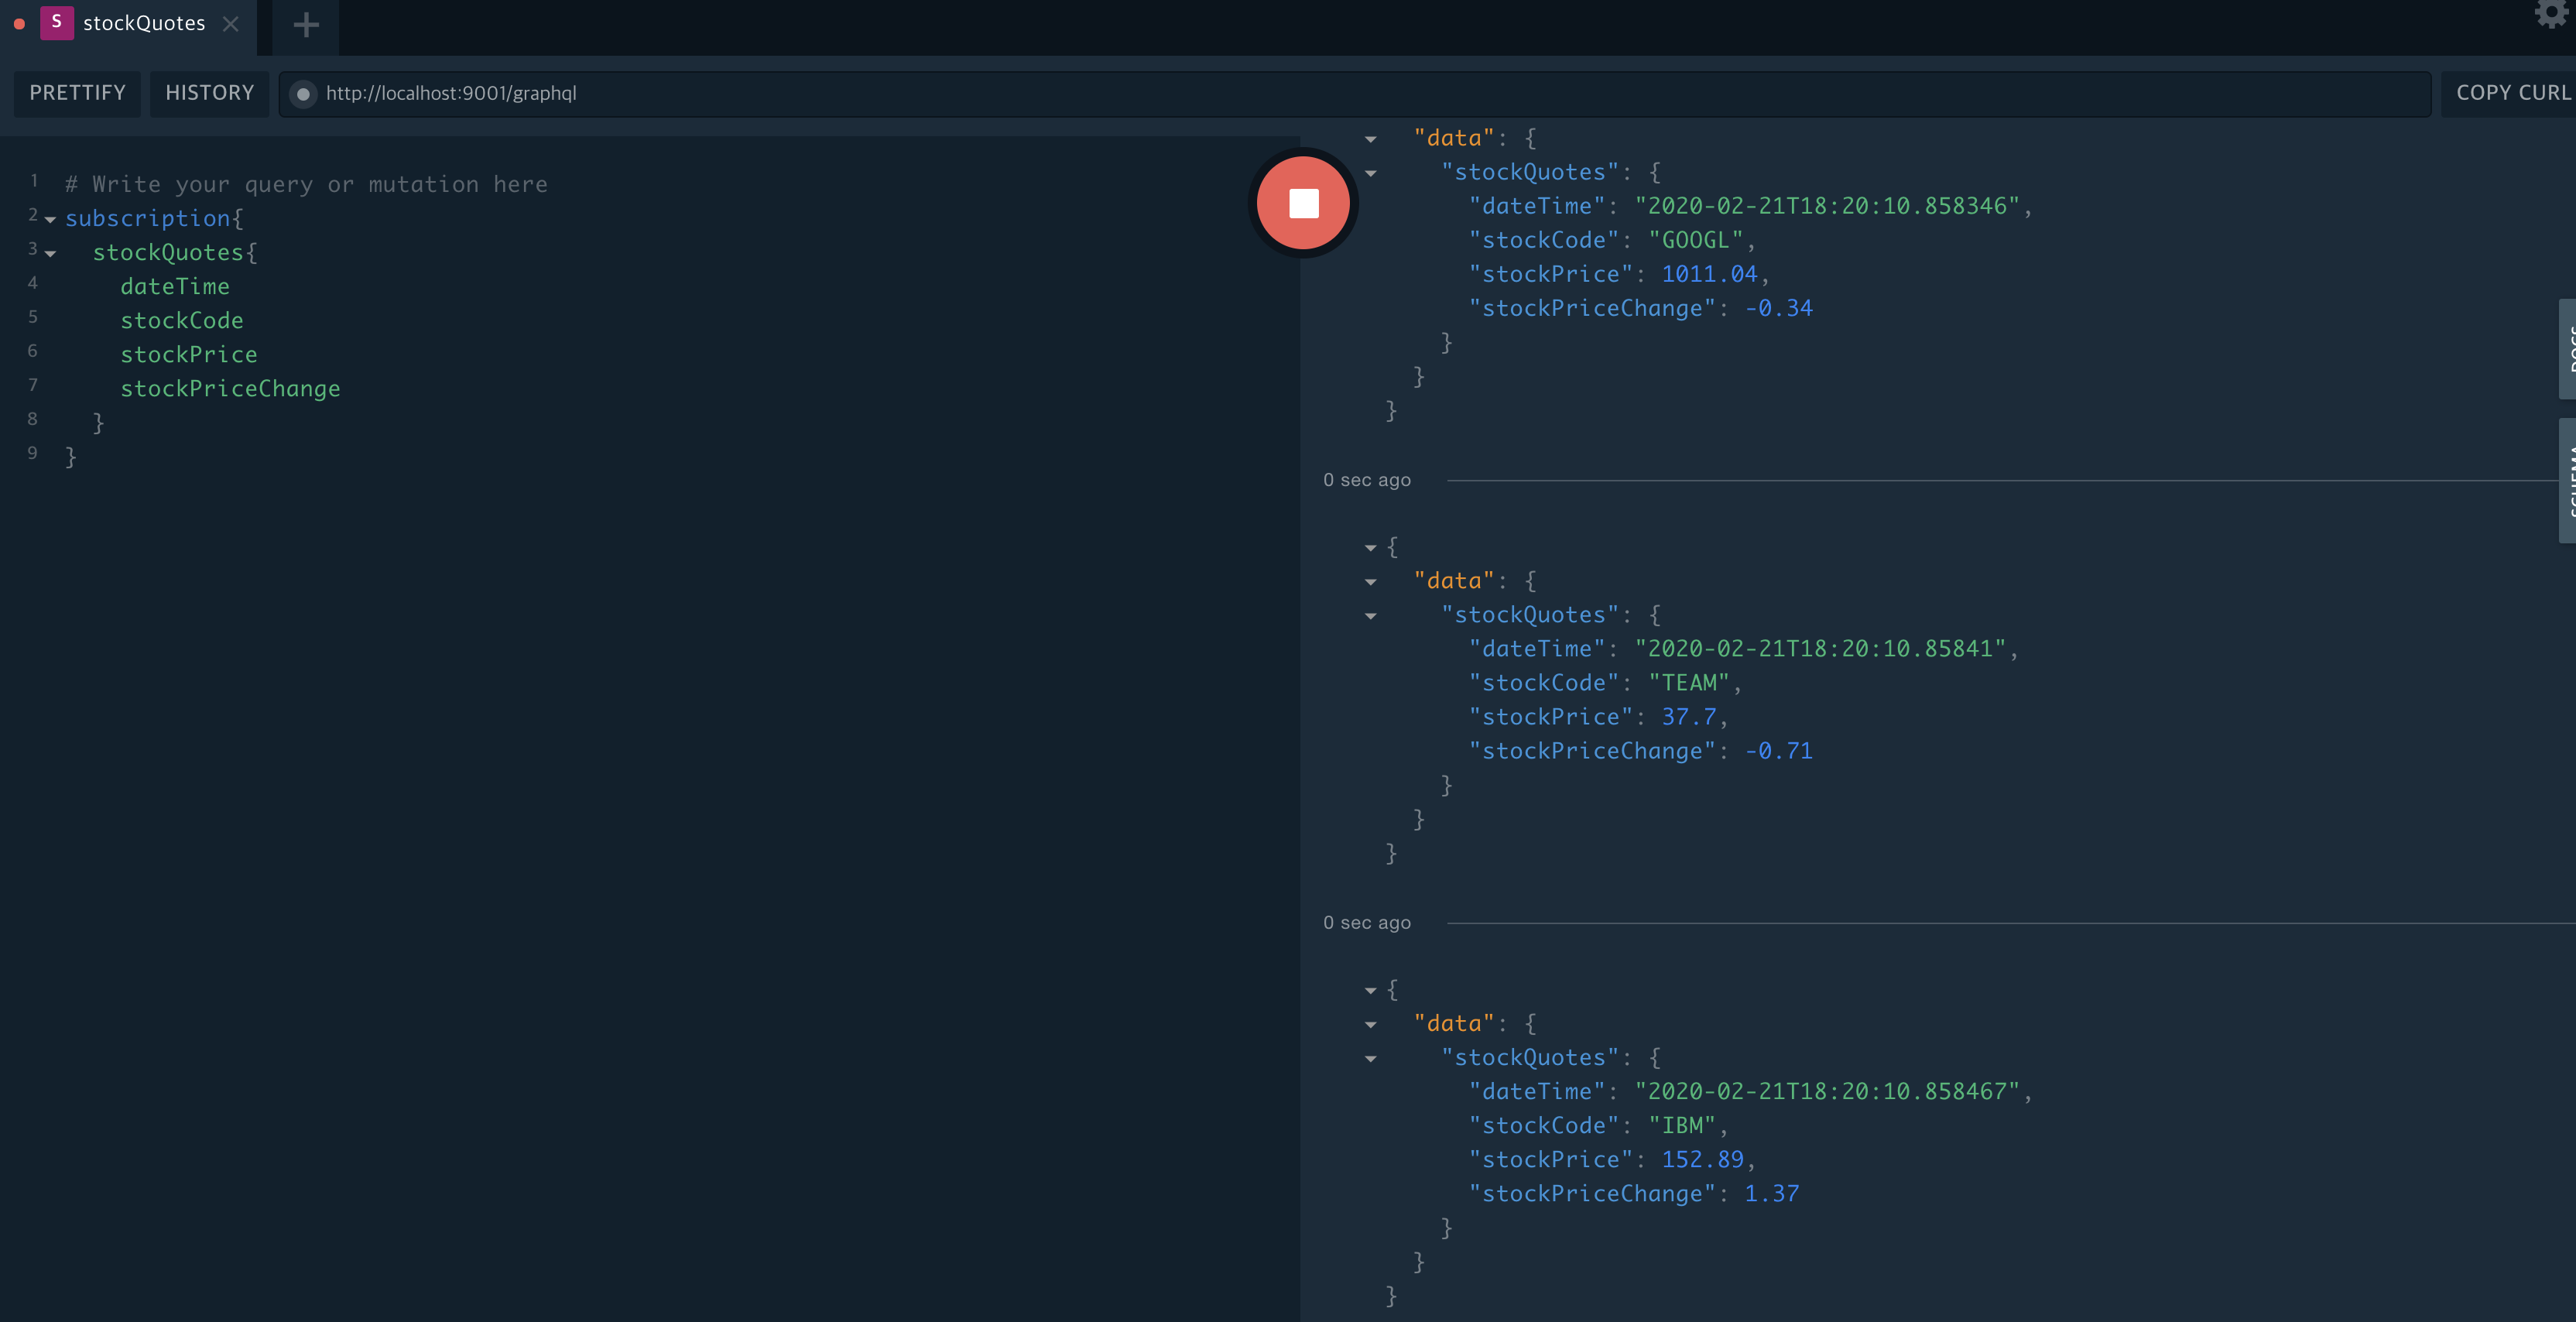Viewport: 2576px width, 1322px height.
Task: Select the stockQuotes tab
Action: click(143, 24)
